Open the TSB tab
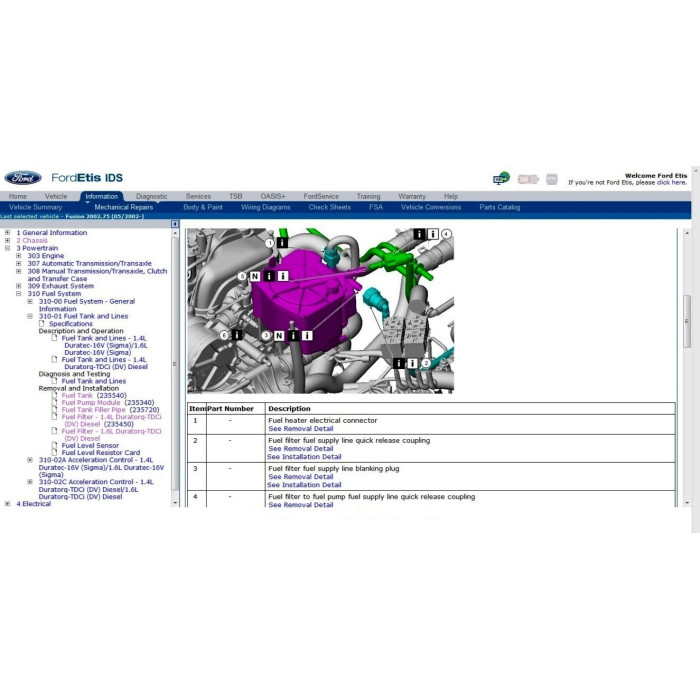700x700 pixels. [236, 196]
